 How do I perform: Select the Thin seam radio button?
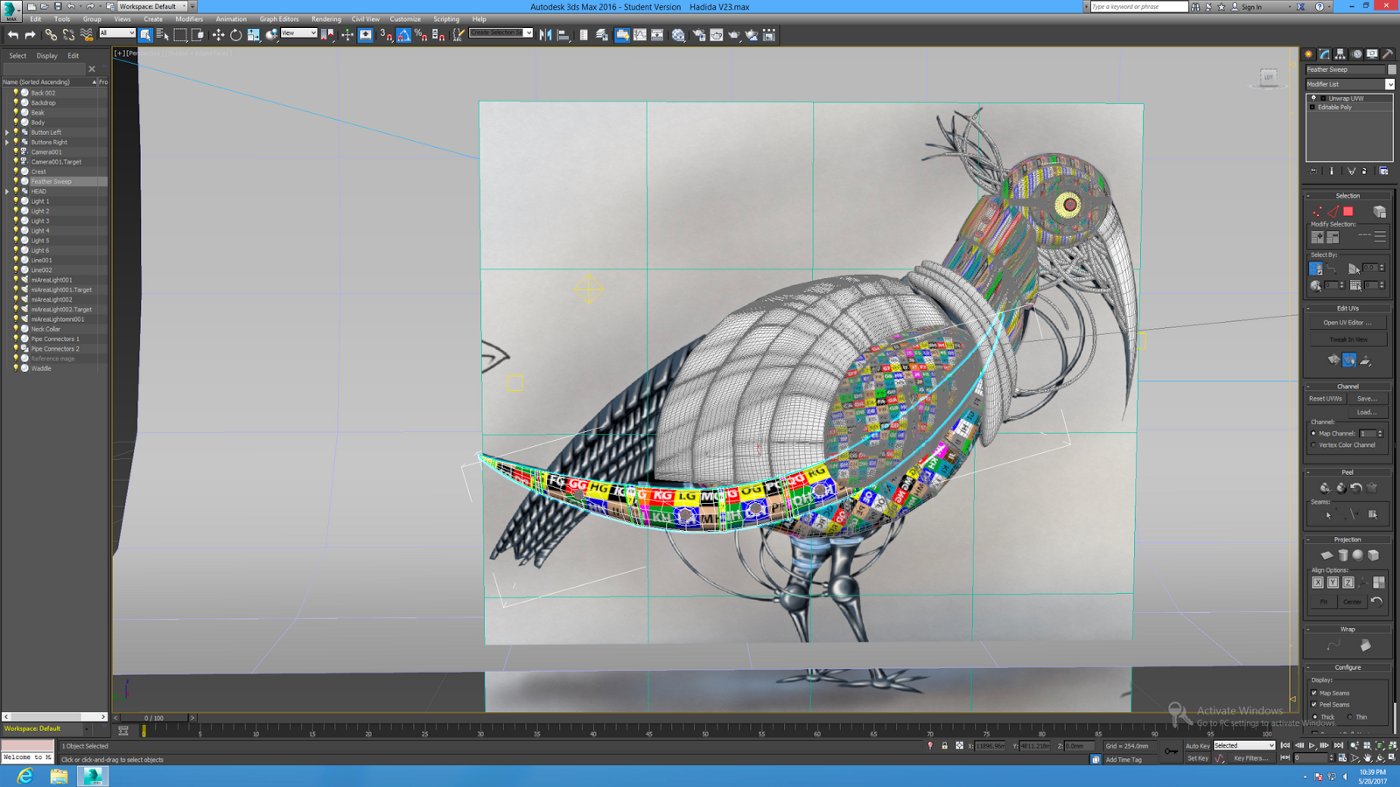1350,716
